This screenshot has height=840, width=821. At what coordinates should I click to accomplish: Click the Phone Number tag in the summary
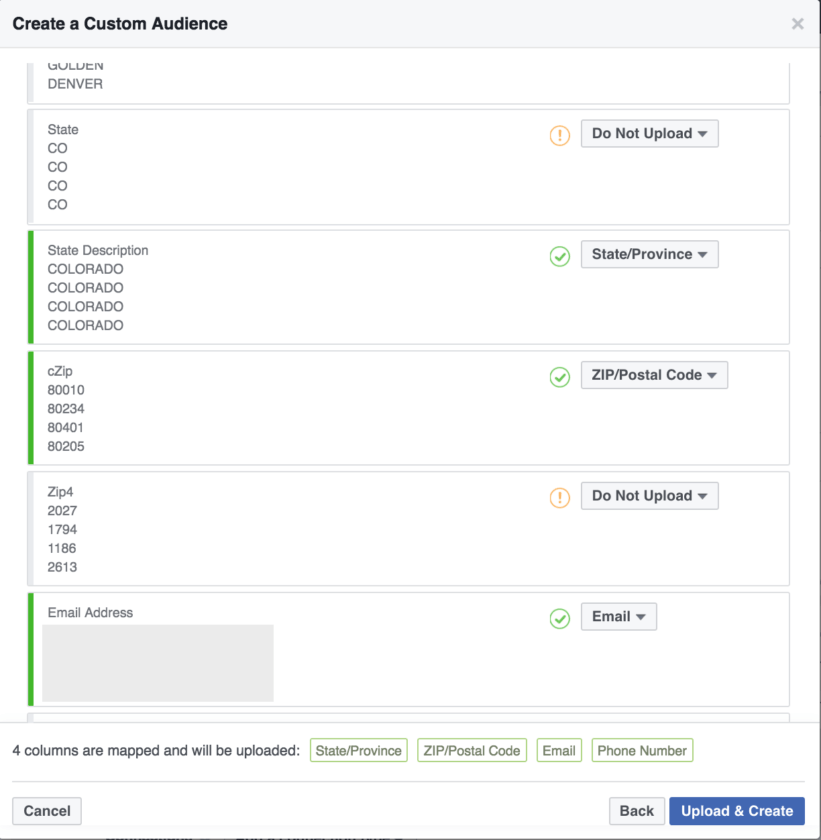[642, 750]
